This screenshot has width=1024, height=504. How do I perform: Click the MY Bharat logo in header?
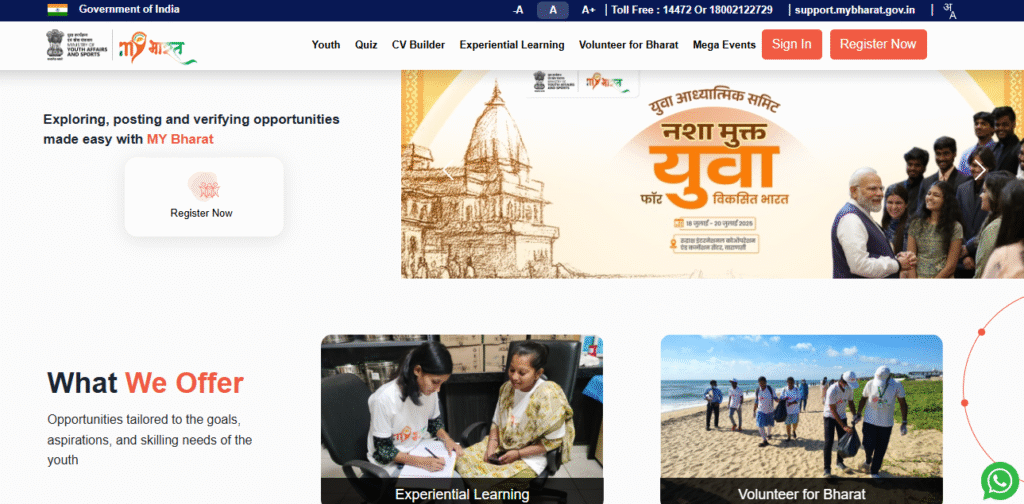click(x=157, y=47)
